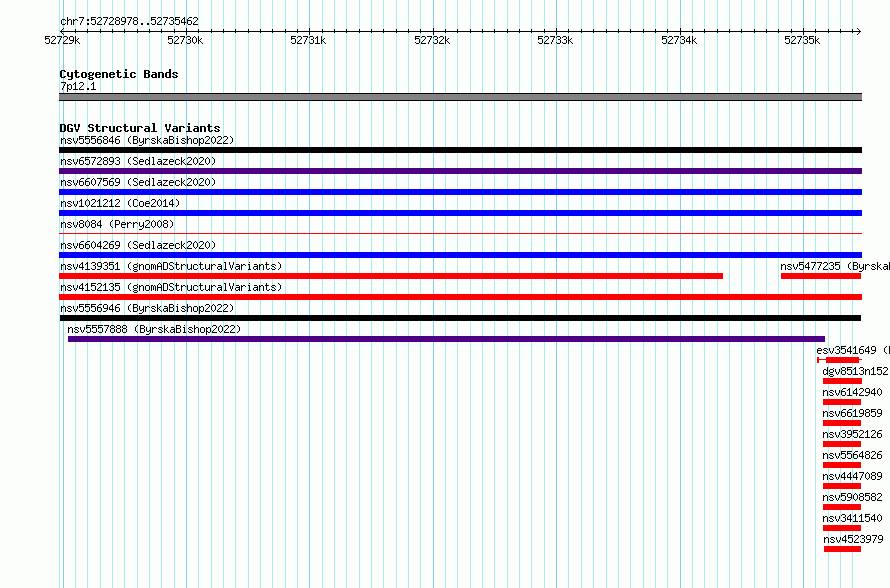This screenshot has height=588, width=890.
Task: Select the dgv8513n152 variant label
Action: [x=855, y=371]
